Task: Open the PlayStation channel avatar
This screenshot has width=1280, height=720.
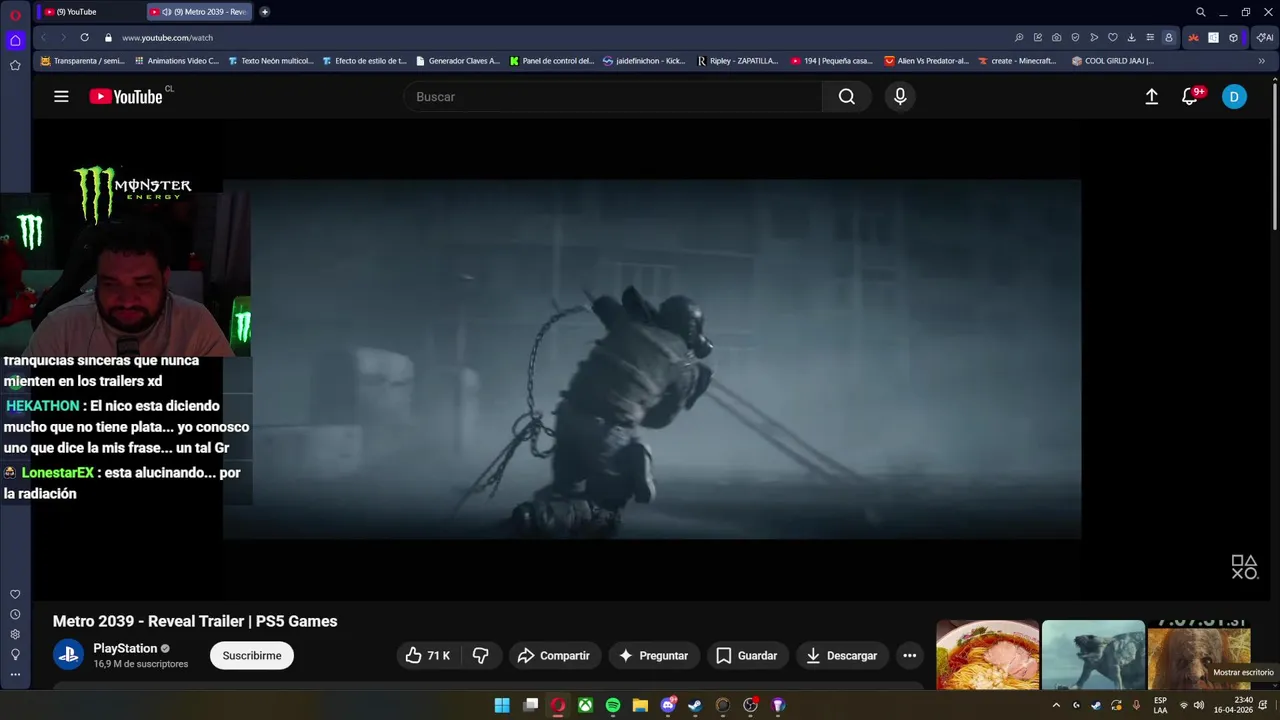Action: 68,656
